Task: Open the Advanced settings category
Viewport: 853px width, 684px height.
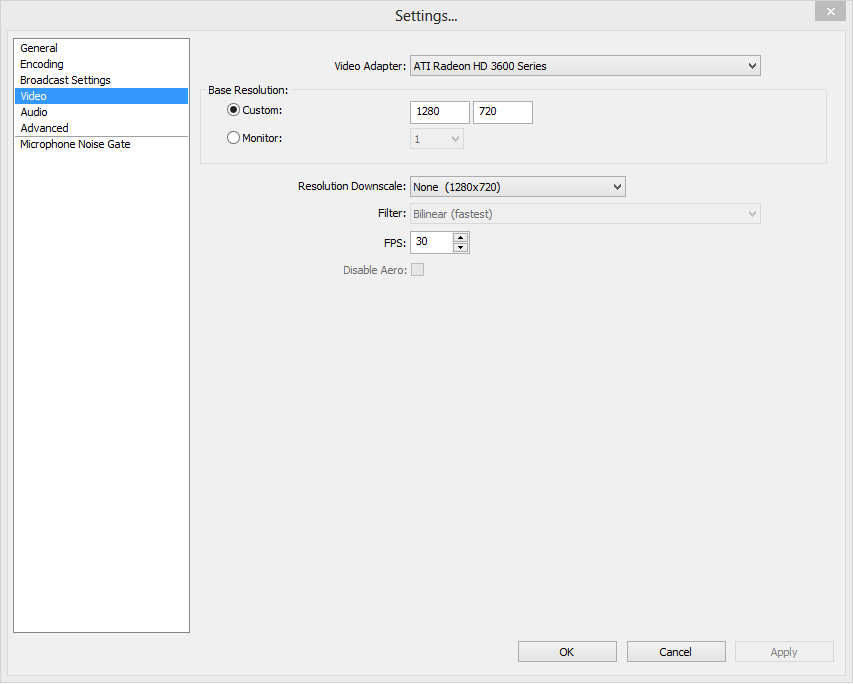Action: (101, 128)
